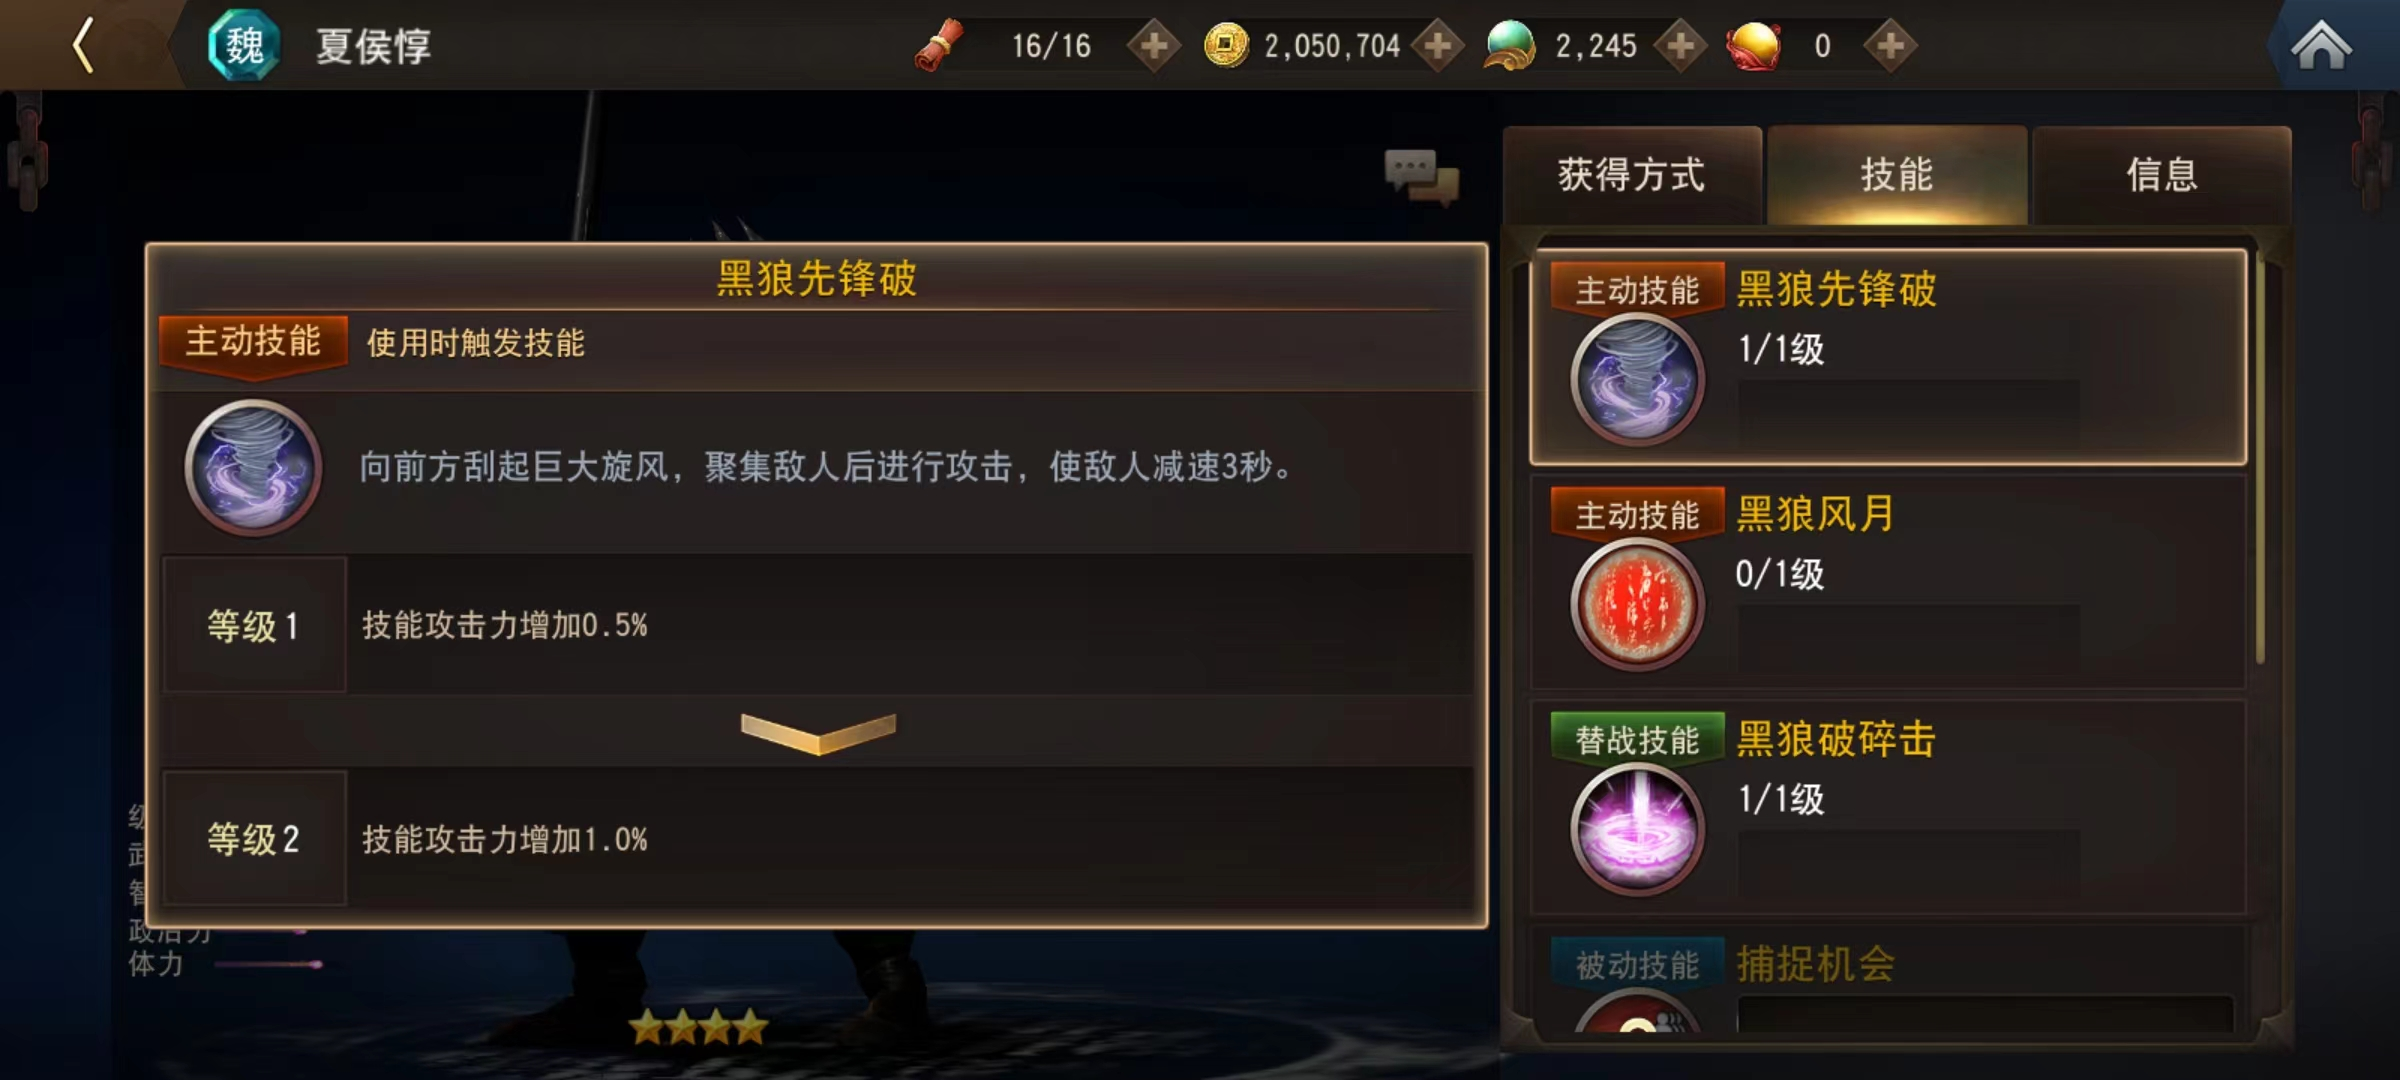This screenshot has height=1080, width=2400.
Task: Select the 黑狼先锋破 skill entry
Action: tap(1888, 357)
